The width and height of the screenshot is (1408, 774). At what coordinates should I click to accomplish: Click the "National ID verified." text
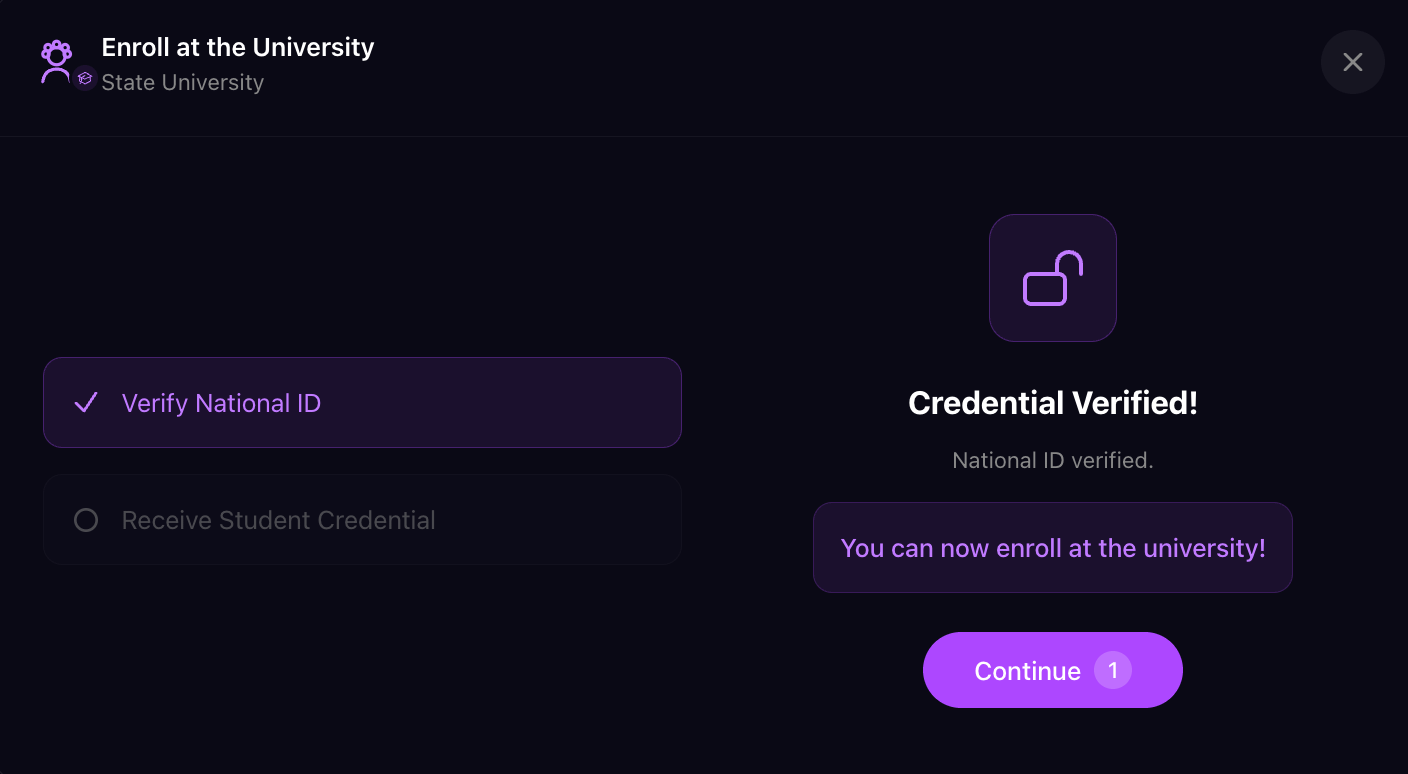tap(1053, 460)
